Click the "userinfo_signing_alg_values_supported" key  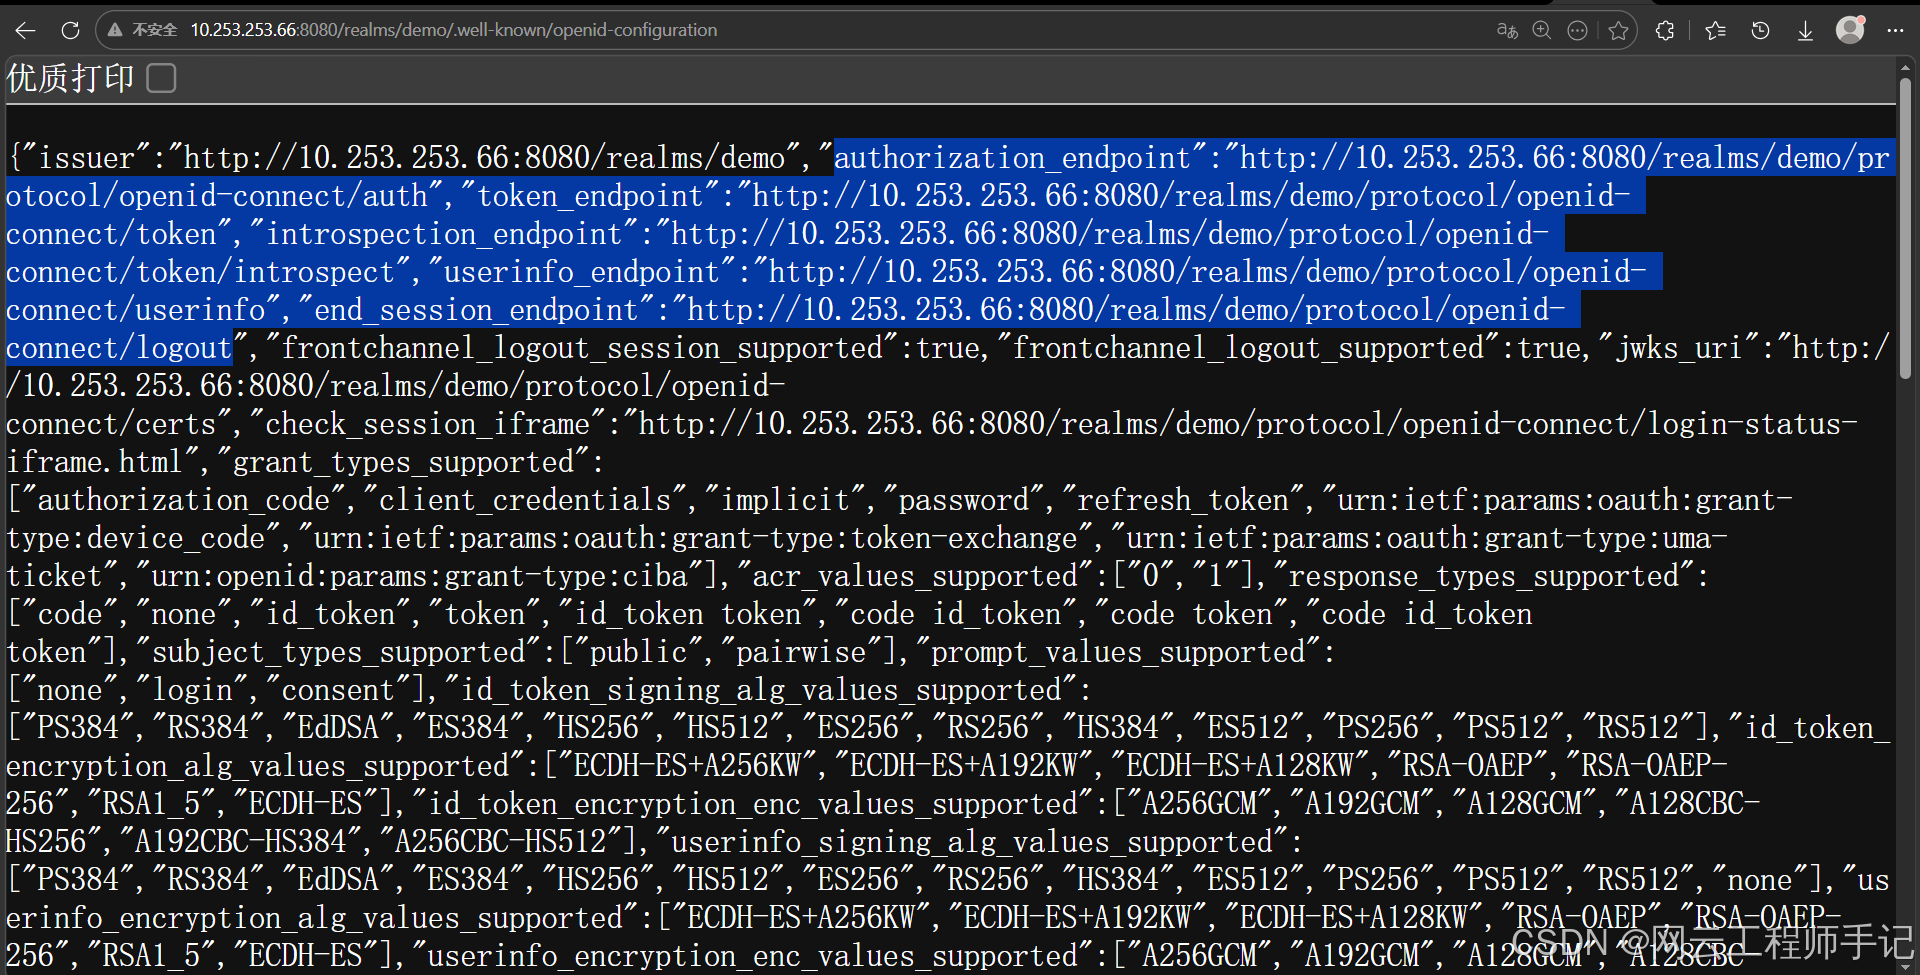(x=972, y=842)
